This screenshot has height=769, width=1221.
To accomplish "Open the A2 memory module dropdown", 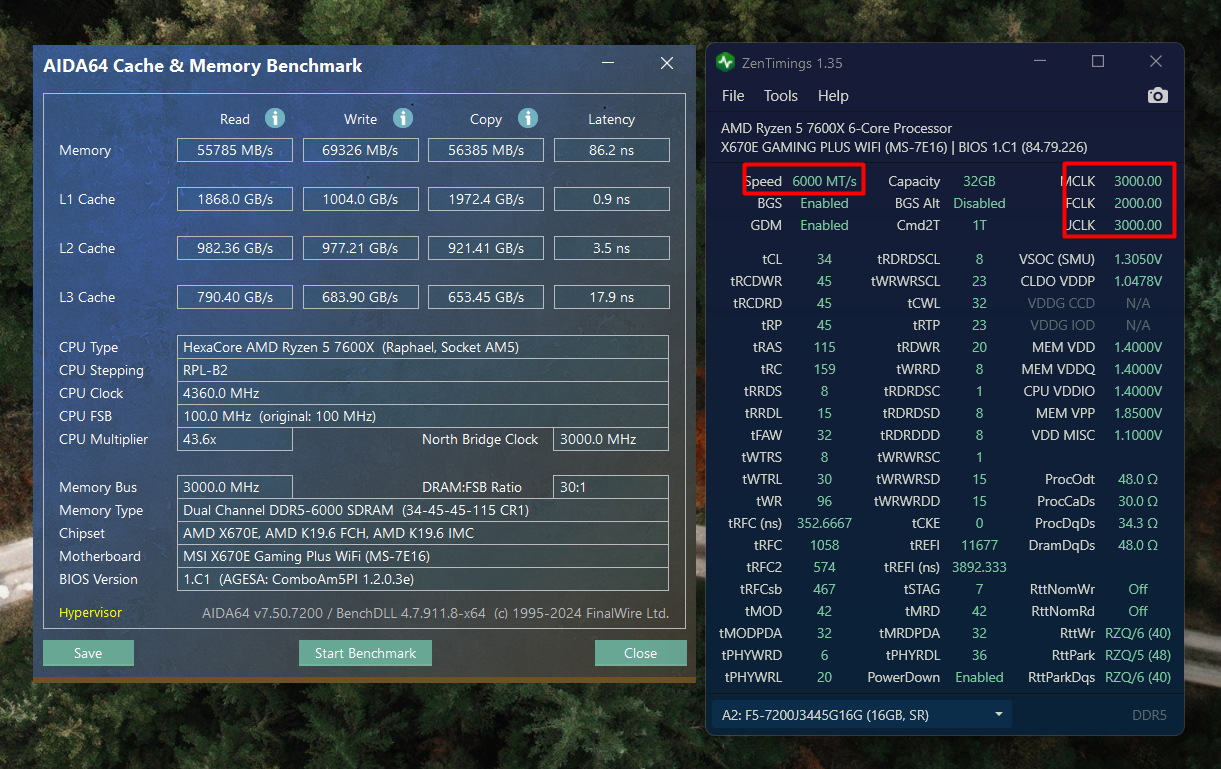I will [861, 714].
